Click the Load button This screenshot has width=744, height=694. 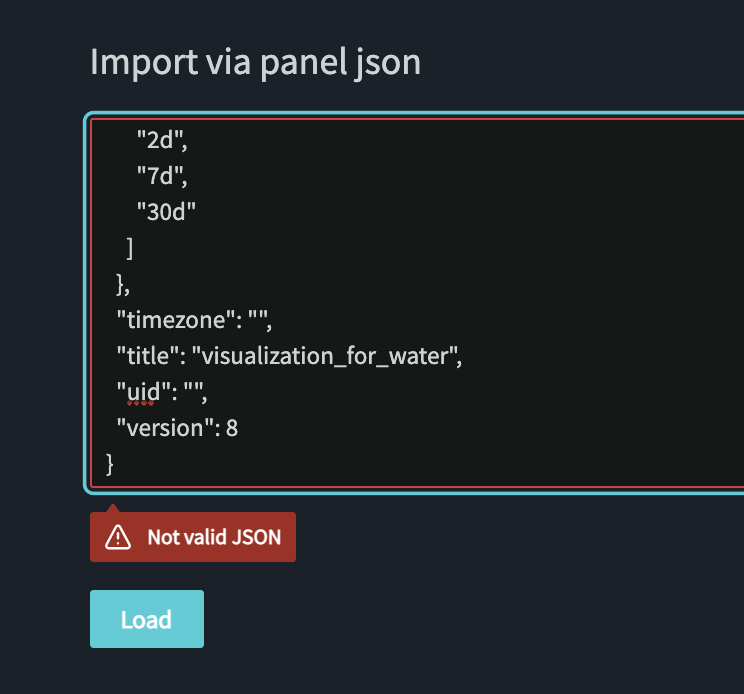[x=146, y=619]
